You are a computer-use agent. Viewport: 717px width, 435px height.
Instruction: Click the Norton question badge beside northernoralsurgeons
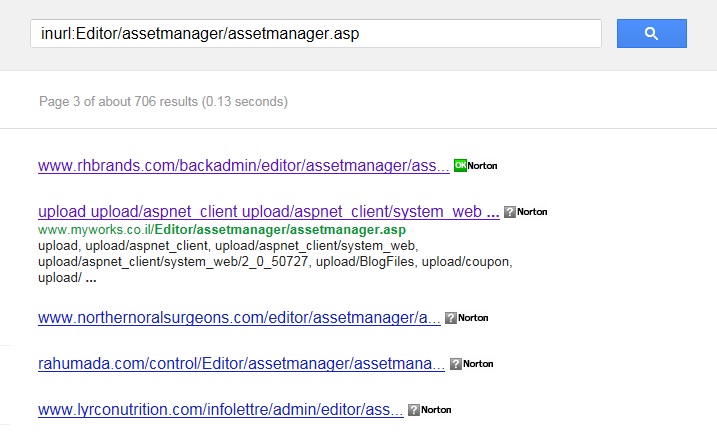click(x=451, y=318)
